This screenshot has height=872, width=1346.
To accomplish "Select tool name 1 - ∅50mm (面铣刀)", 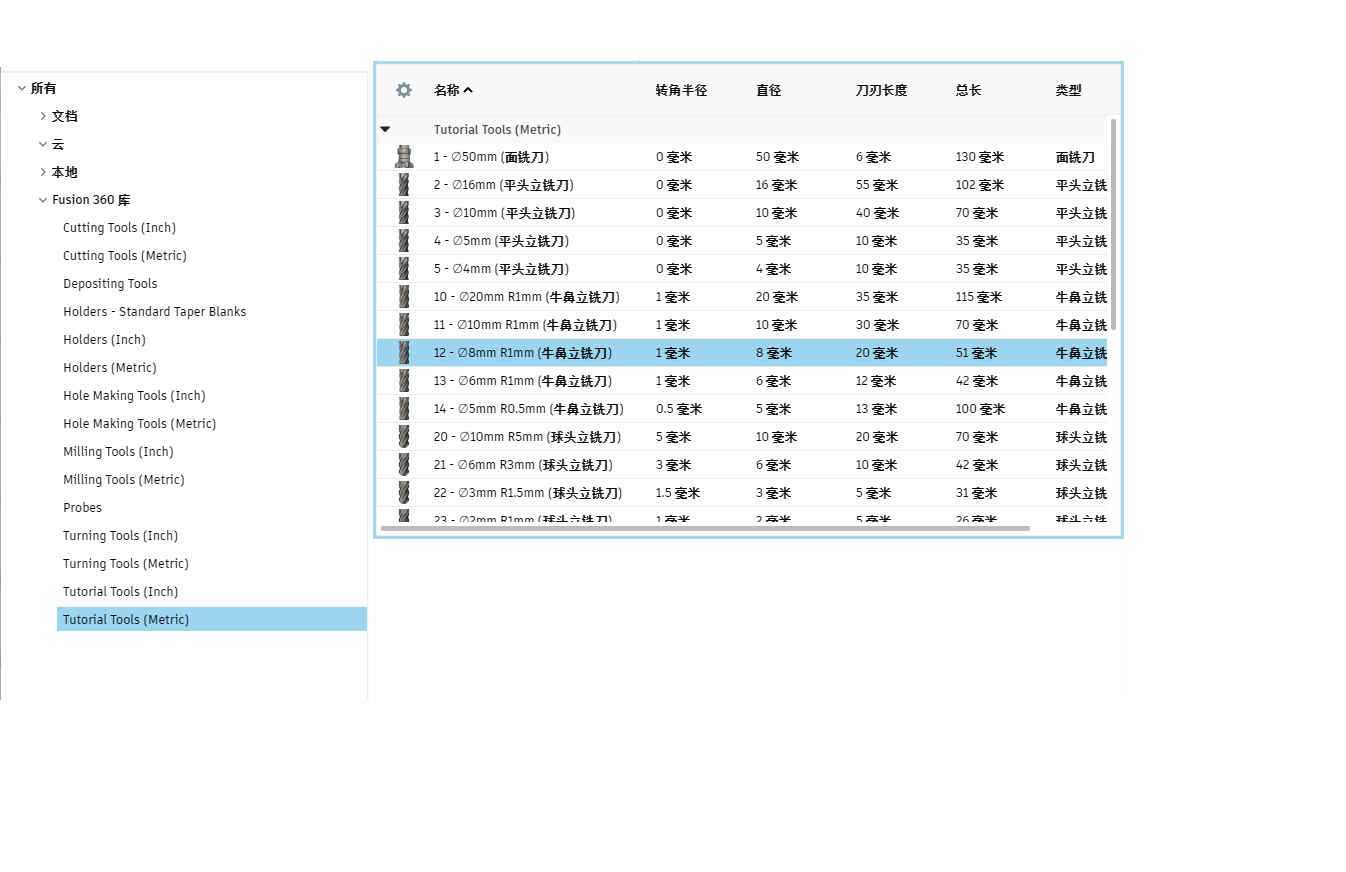I will [x=491, y=157].
